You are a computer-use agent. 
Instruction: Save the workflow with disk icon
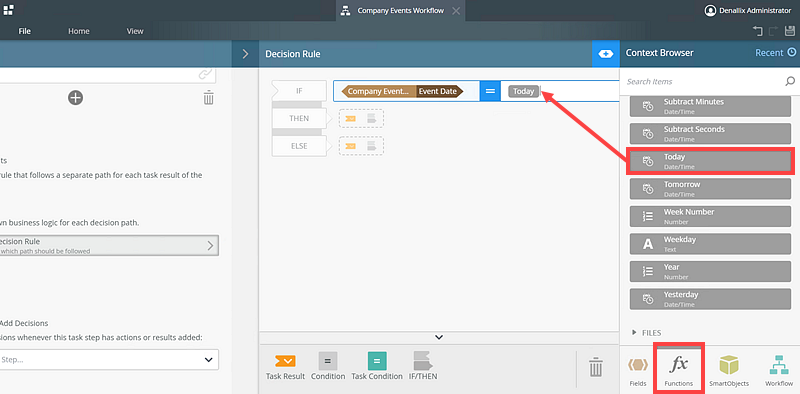click(789, 31)
